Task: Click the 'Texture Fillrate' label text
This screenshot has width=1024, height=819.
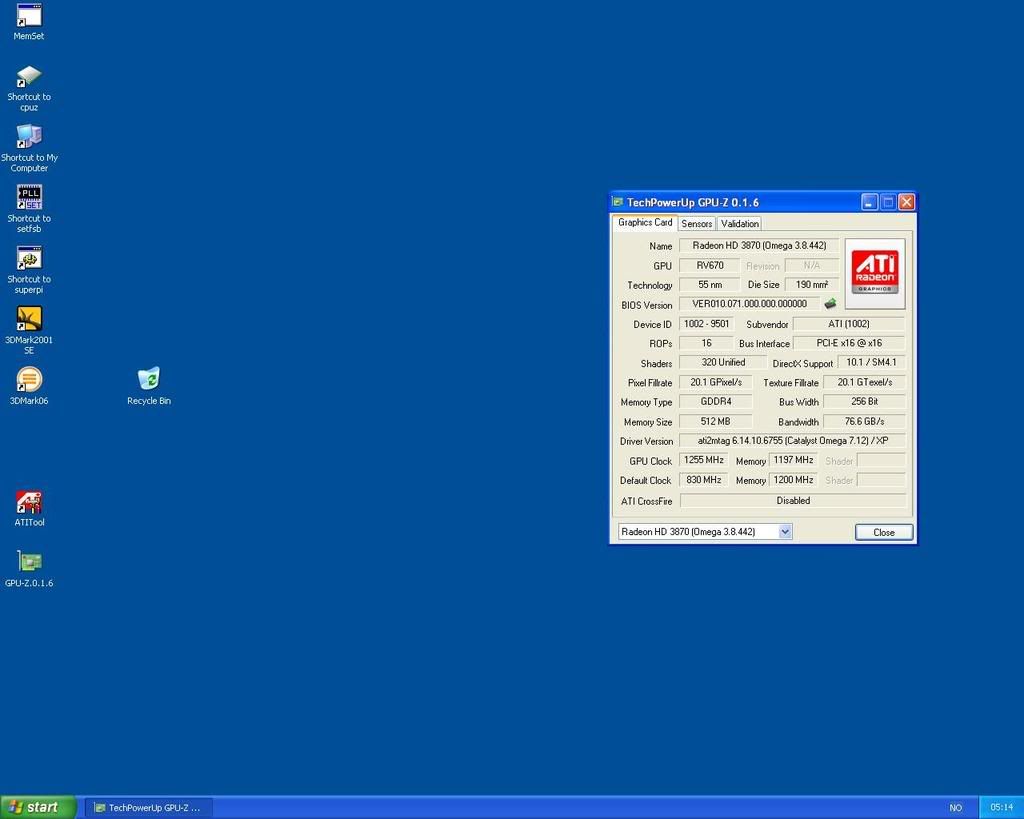Action: pyautogui.click(x=791, y=383)
